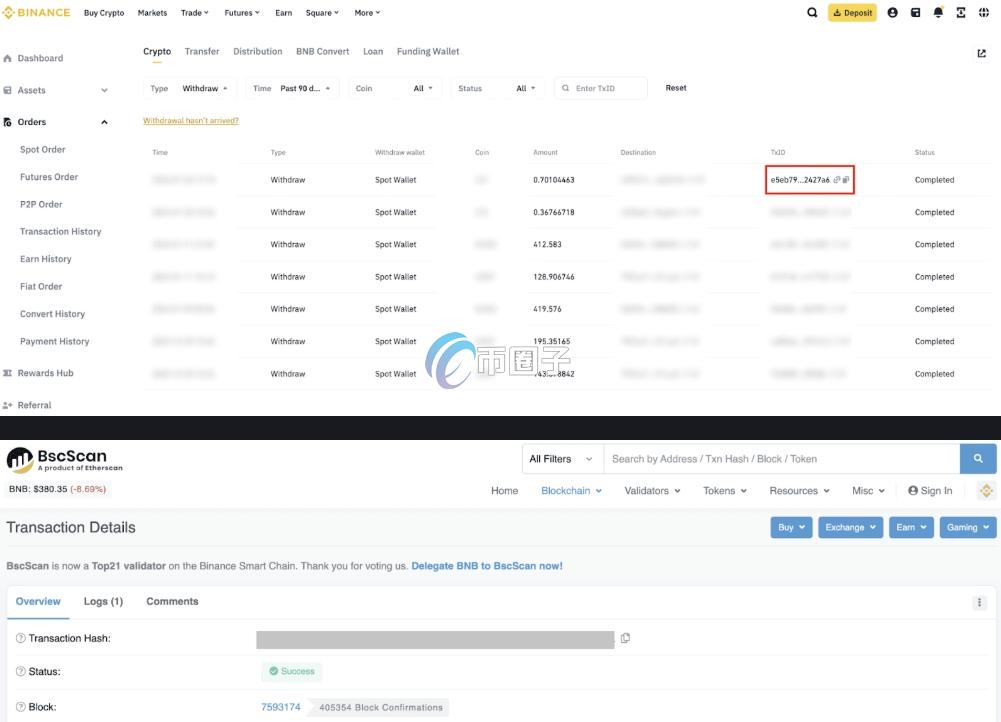Open the Binance search icon
The width and height of the screenshot is (1001, 722).
click(x=812, y=13)
